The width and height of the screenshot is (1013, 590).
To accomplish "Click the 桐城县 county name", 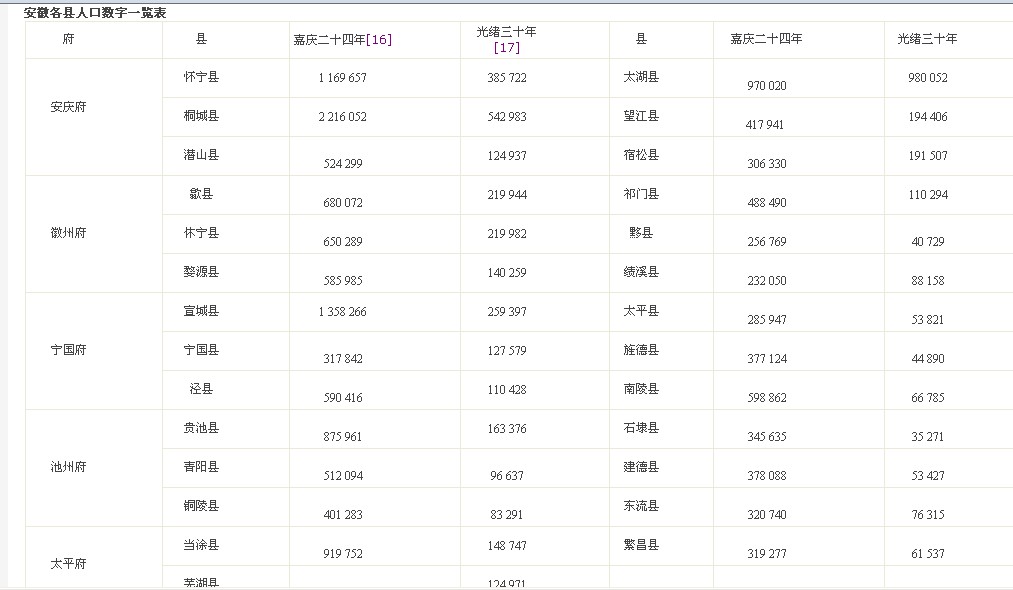I will coord(201,116).
